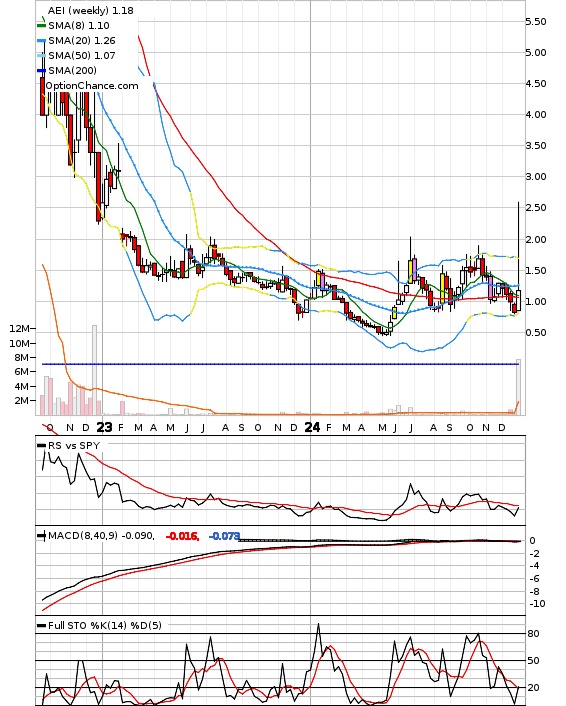566x706 pixels.
Task: Click the 12M volume spike bar near 23
Action: pyautogui.click(x=95, y=370)
